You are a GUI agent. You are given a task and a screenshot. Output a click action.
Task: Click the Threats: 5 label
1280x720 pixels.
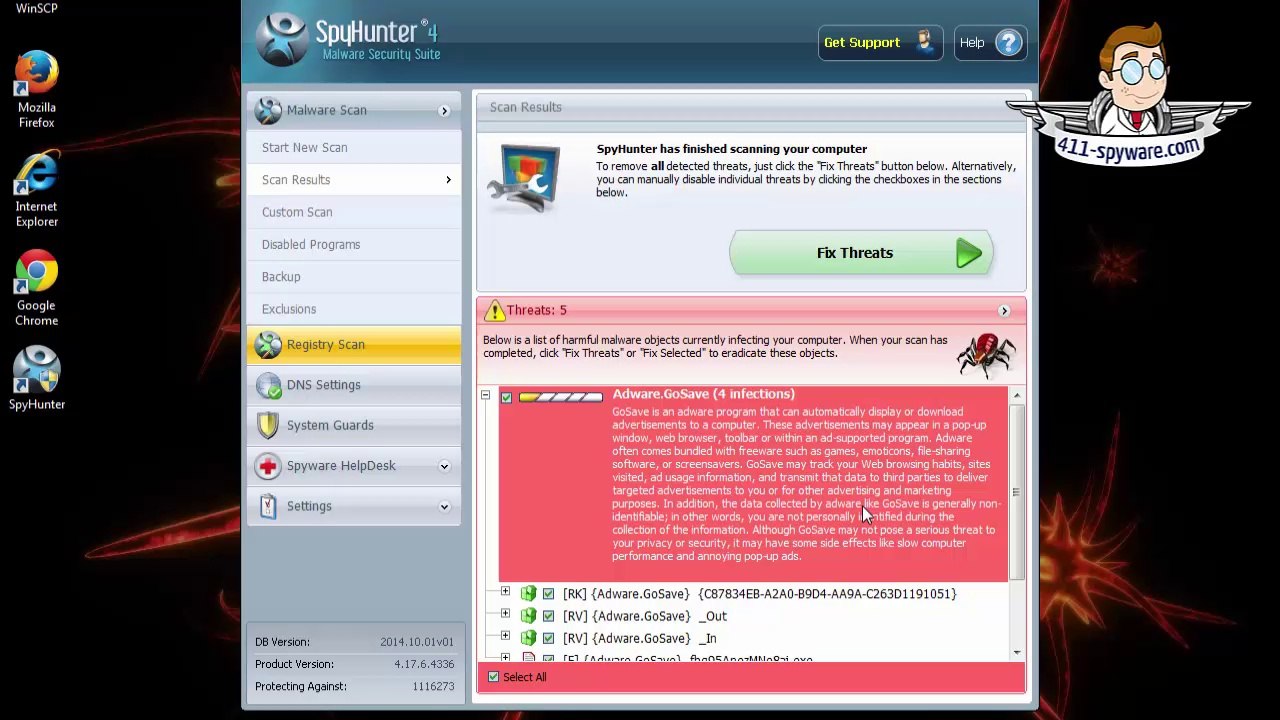point(536,311)
